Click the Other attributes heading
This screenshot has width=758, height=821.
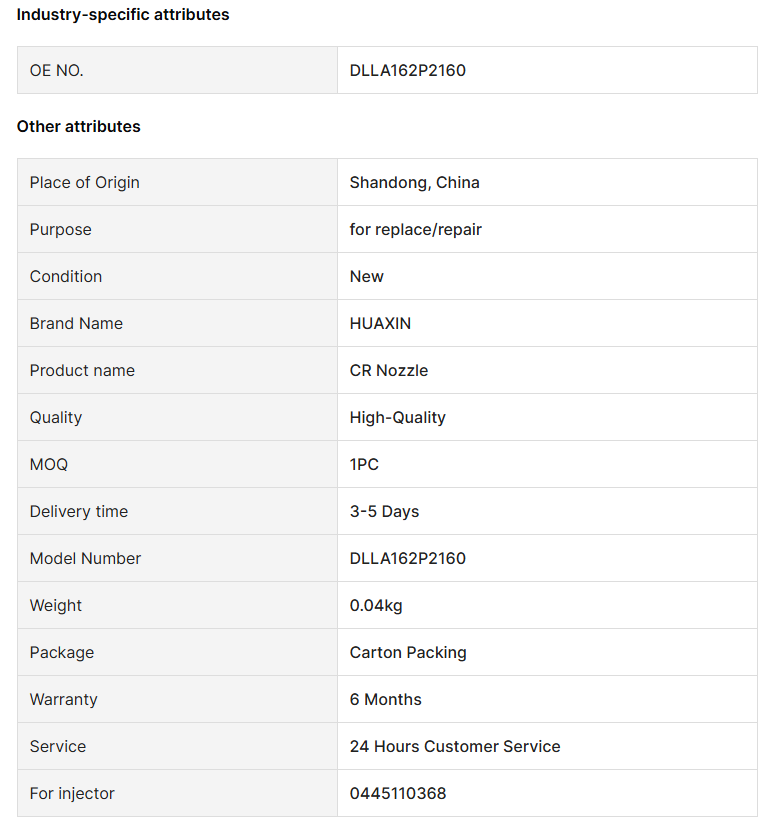coord(79,127)
